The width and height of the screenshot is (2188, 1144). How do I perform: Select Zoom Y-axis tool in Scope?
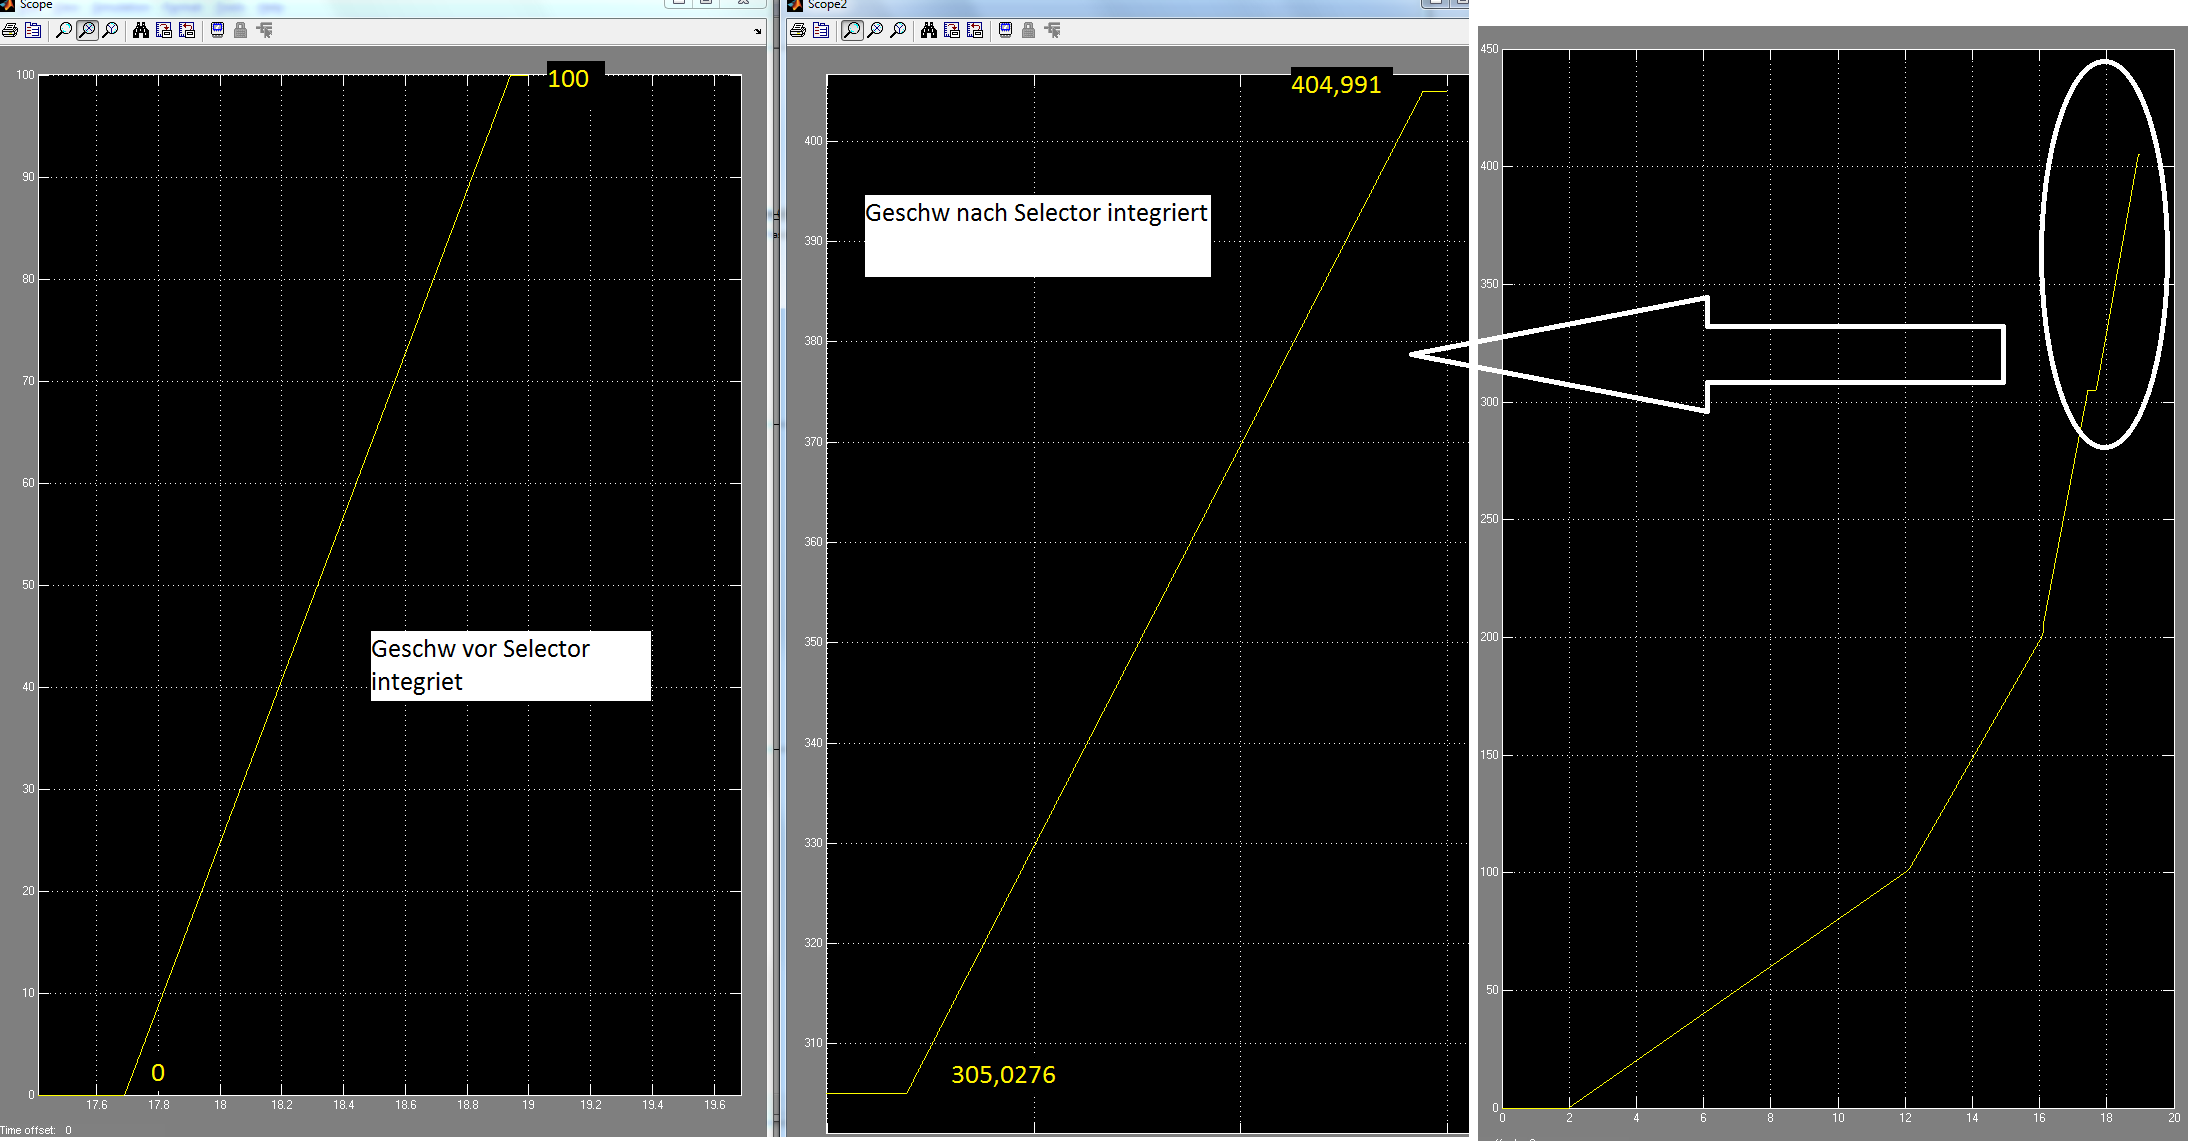pyautogui.click(x=111, y=30)
